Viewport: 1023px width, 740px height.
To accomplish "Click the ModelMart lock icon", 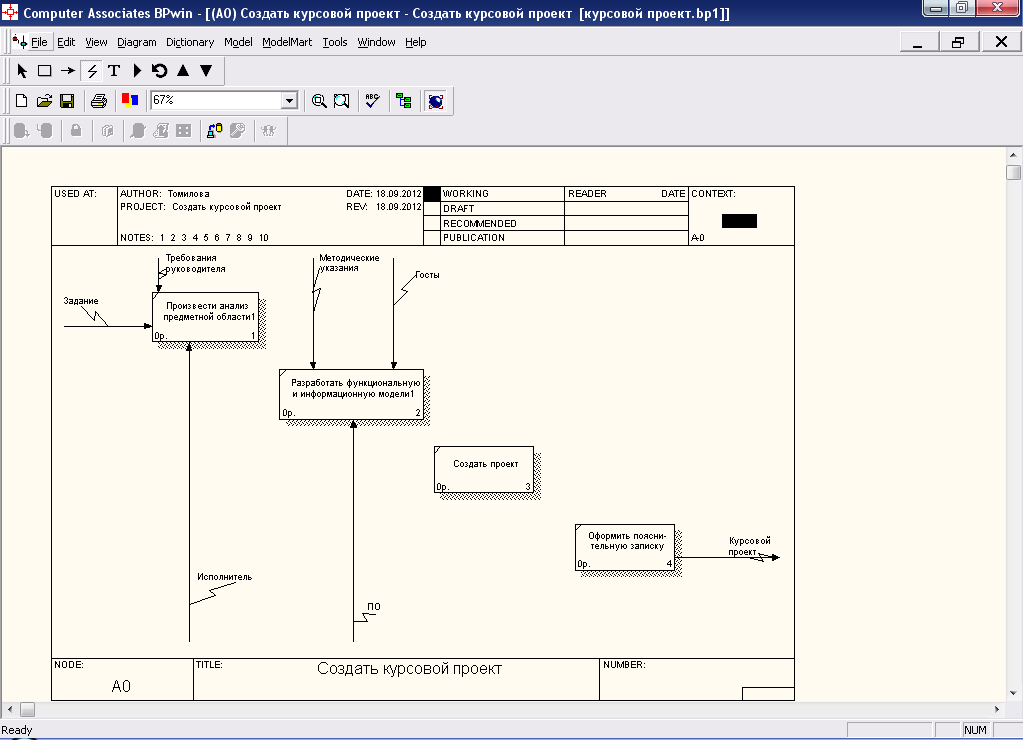I will 76,131.
